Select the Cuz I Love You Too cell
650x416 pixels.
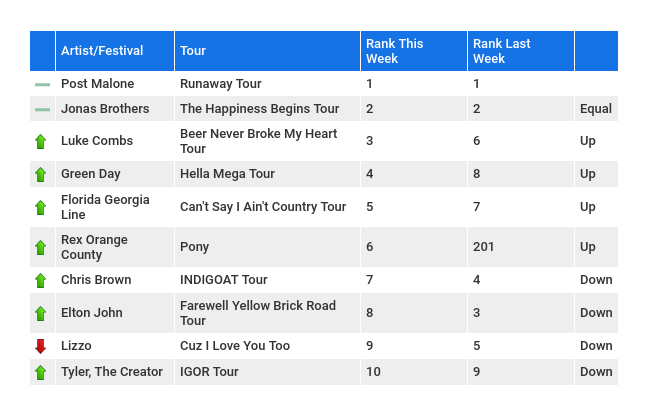267,346
